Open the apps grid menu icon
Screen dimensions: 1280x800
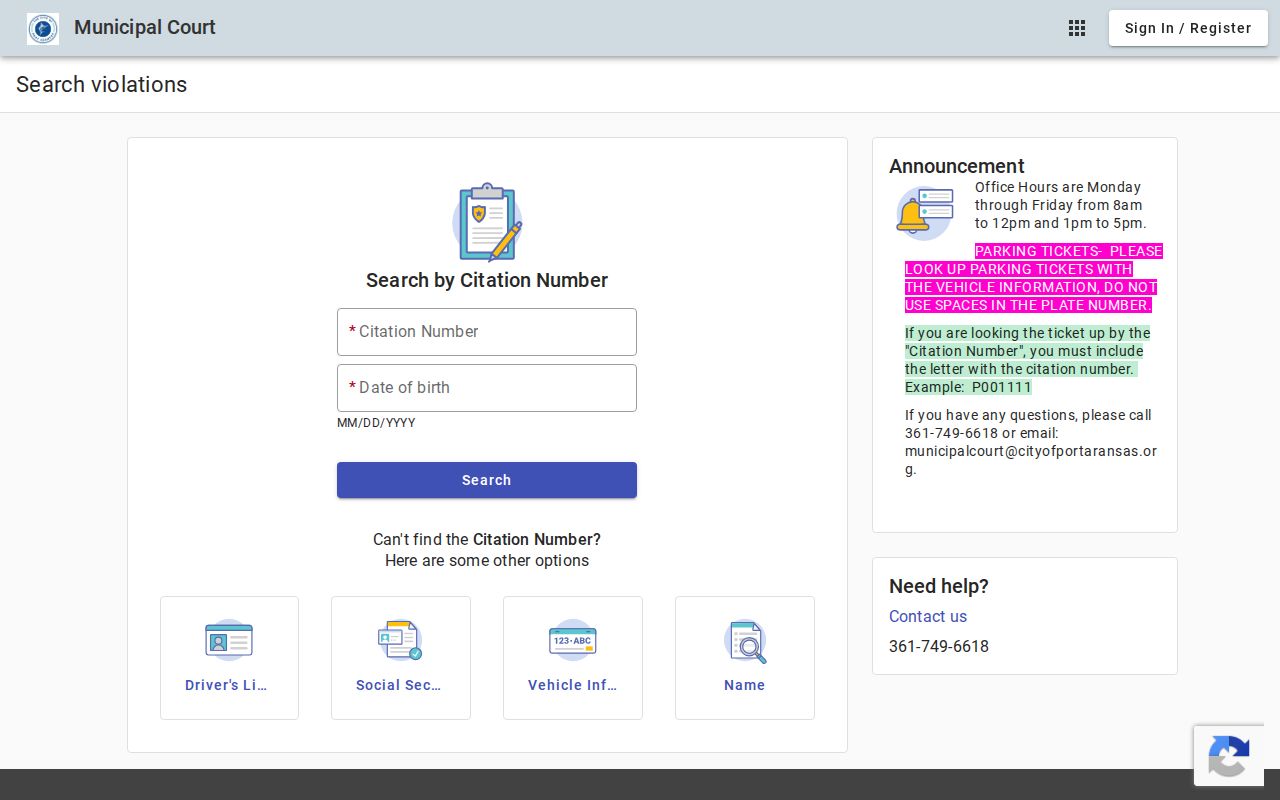[x=1077, y=28]
